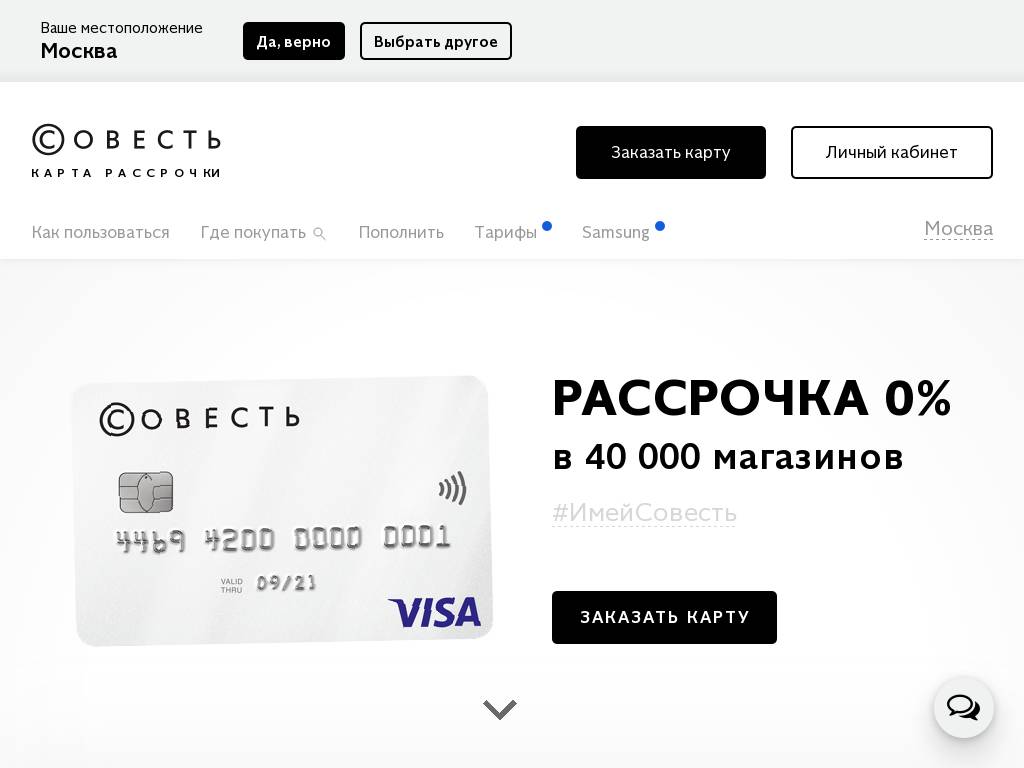Open the chat support bubble icon
The image size is (1024, 768).
[963, 708]
